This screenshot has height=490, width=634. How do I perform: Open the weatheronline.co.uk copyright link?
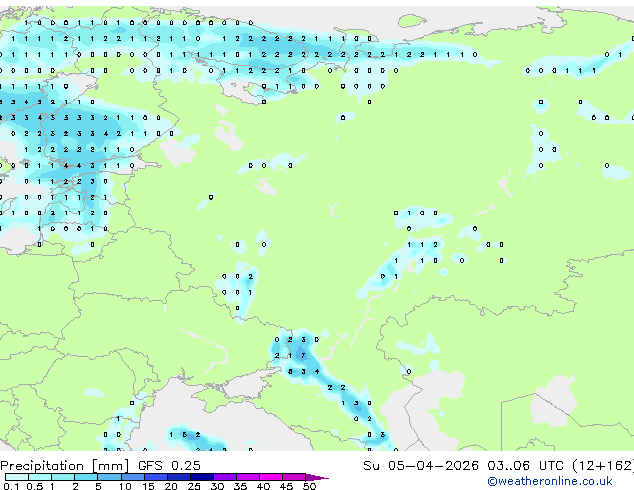point(550,481)
